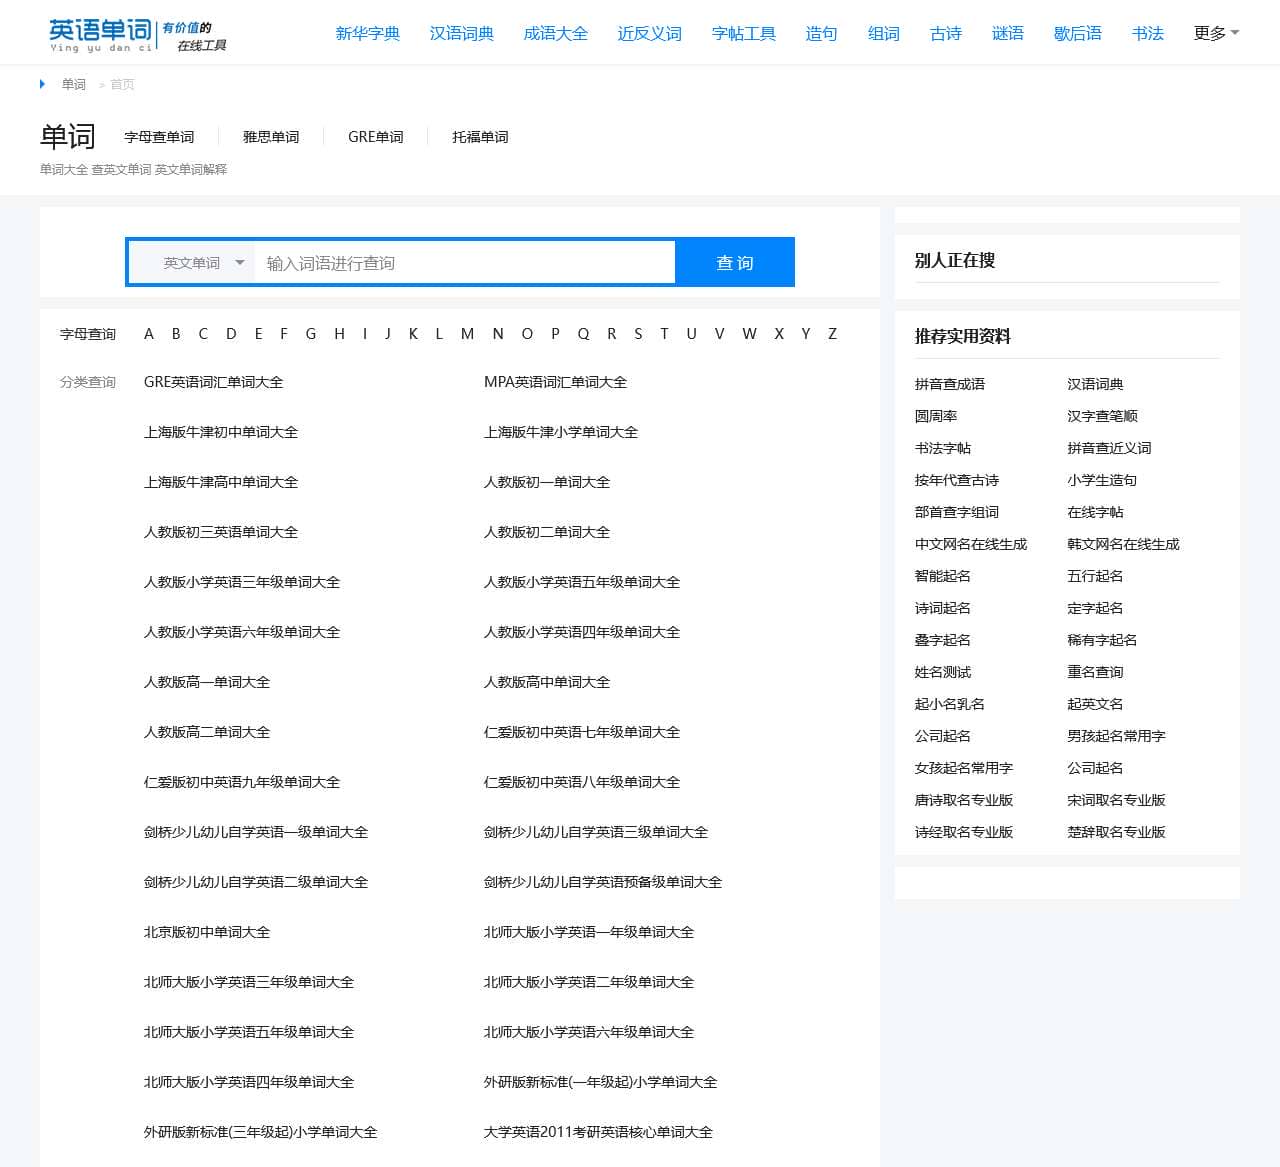
Task: Select the GRE单词 tab
Action: point(376,137)
